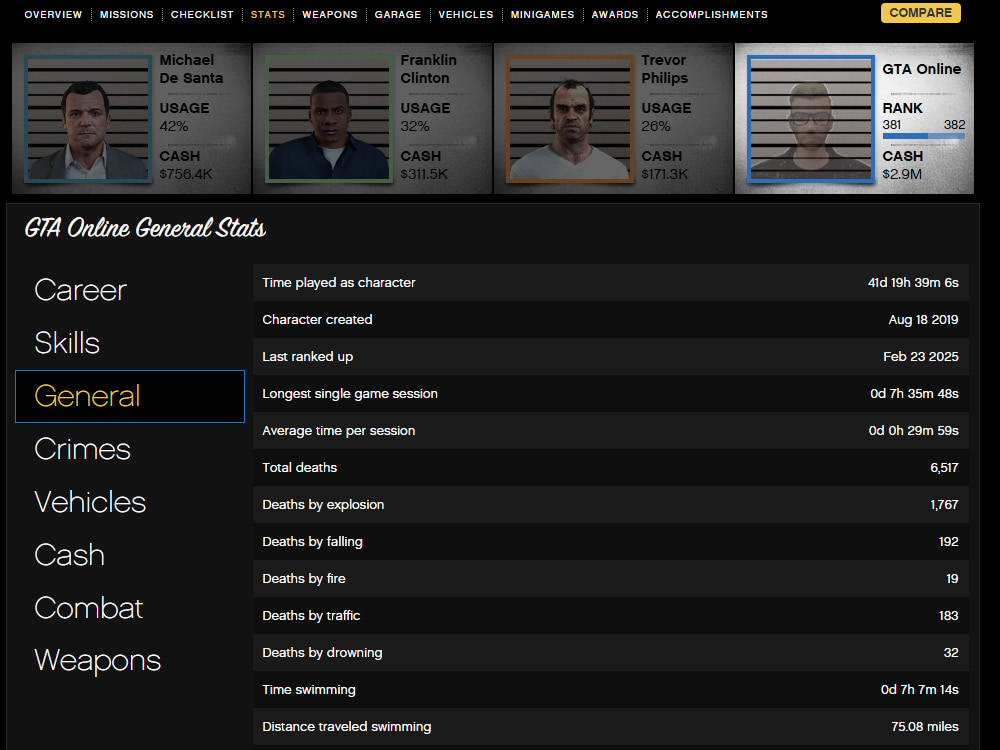Click Michael De Santa's name label
The width and height of the screenshot is (1000, 750).
click(191, 69)
